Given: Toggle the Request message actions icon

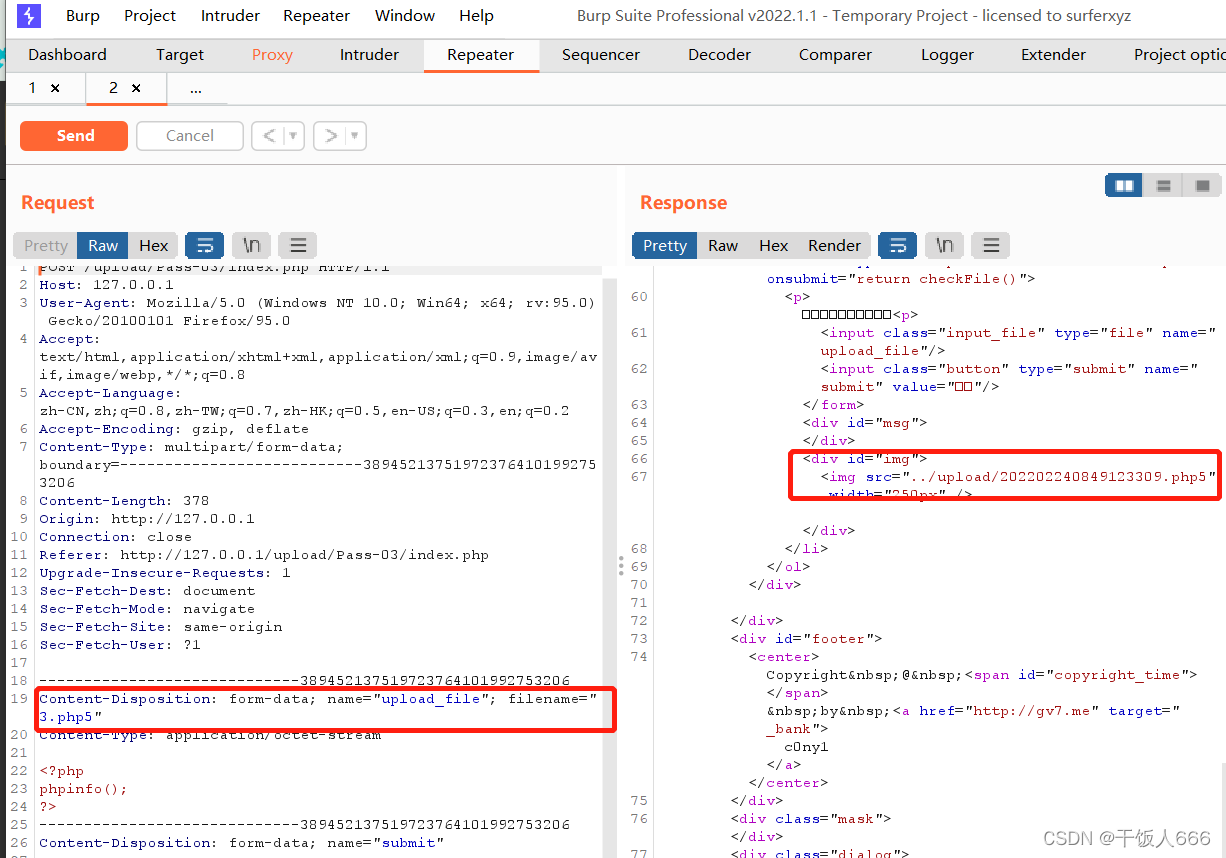Looking at the screenshot, I should pos(204,245).
